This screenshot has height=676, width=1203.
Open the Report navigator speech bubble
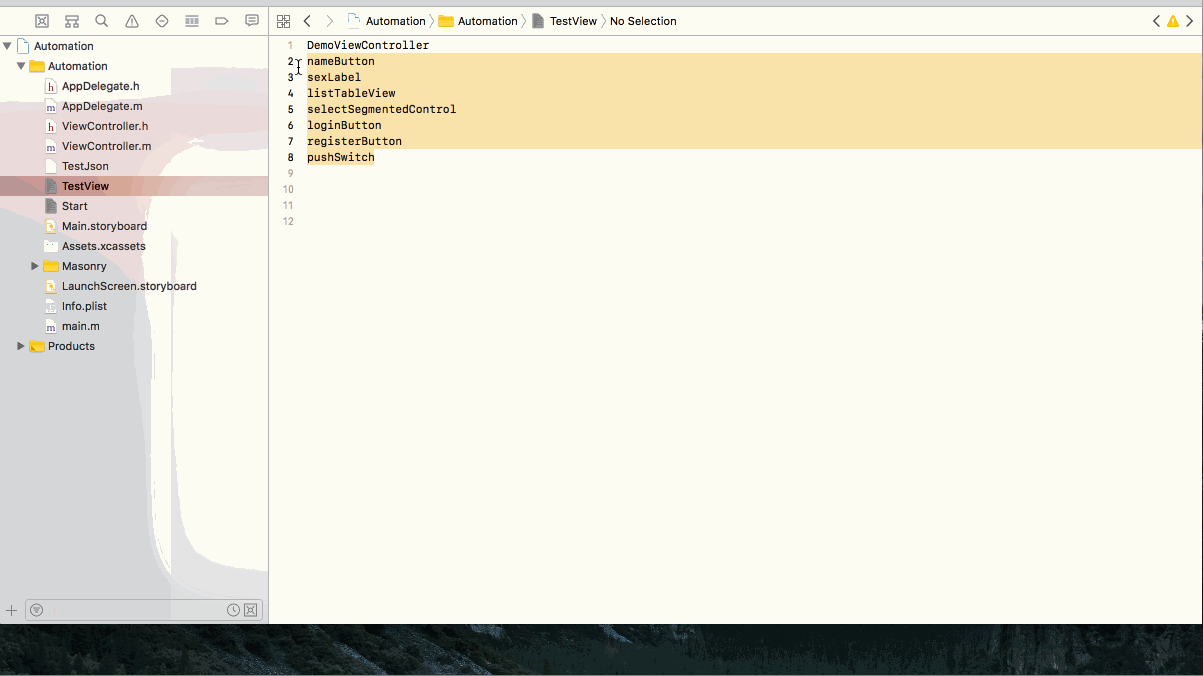pyautogui.click(x=252, y=21)
